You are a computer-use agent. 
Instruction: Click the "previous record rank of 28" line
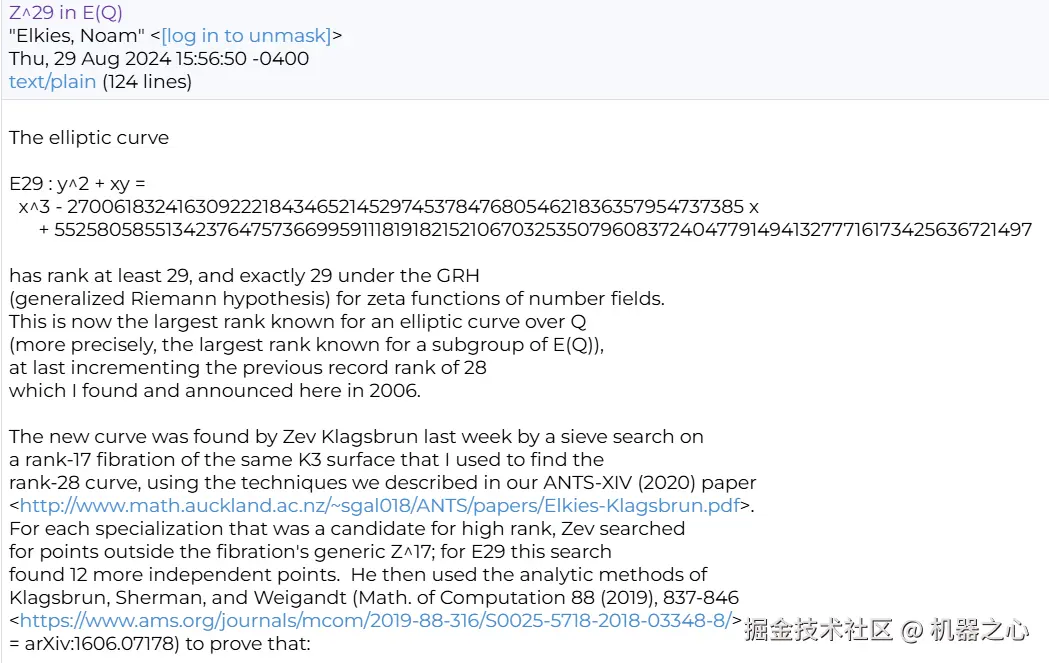[x=248, y=367]
